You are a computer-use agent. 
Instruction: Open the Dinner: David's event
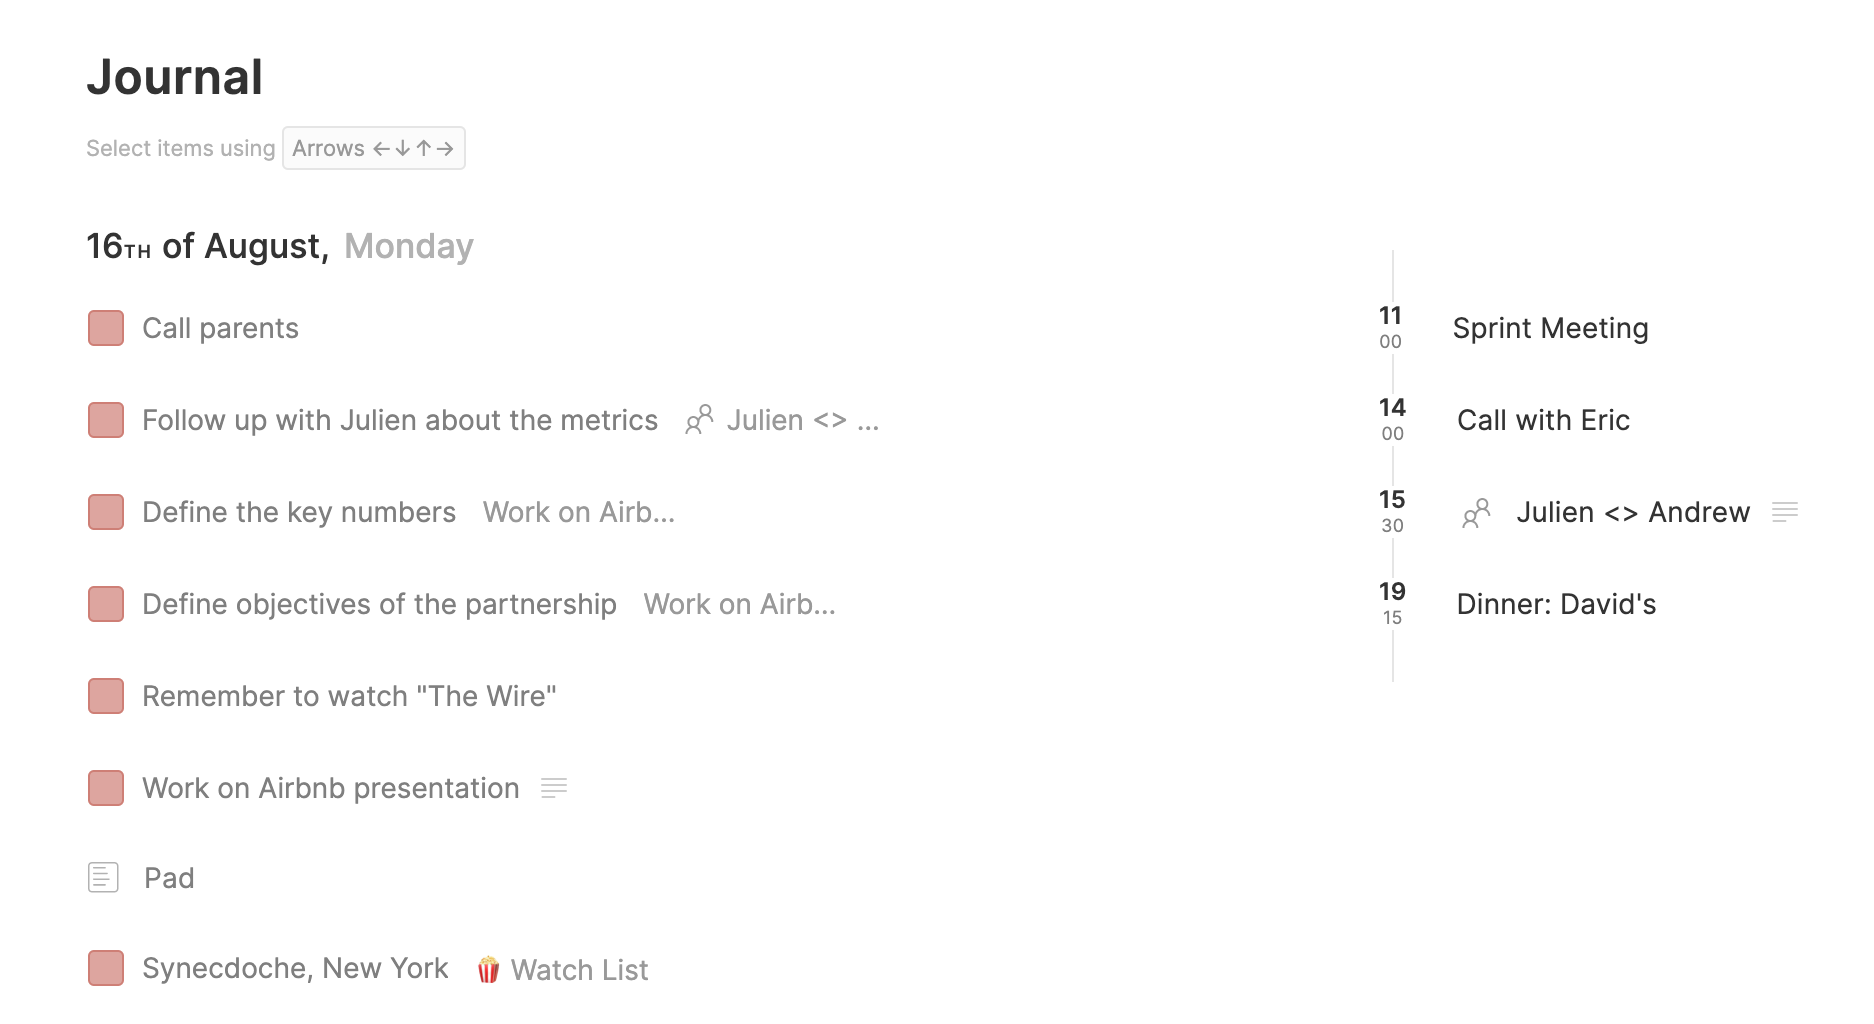1556,604
